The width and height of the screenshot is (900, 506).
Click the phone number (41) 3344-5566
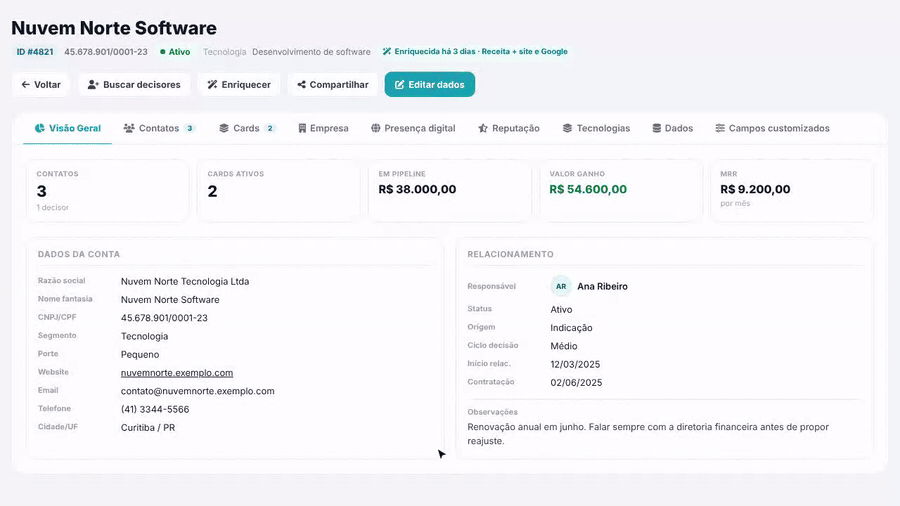tap(155, 410)
